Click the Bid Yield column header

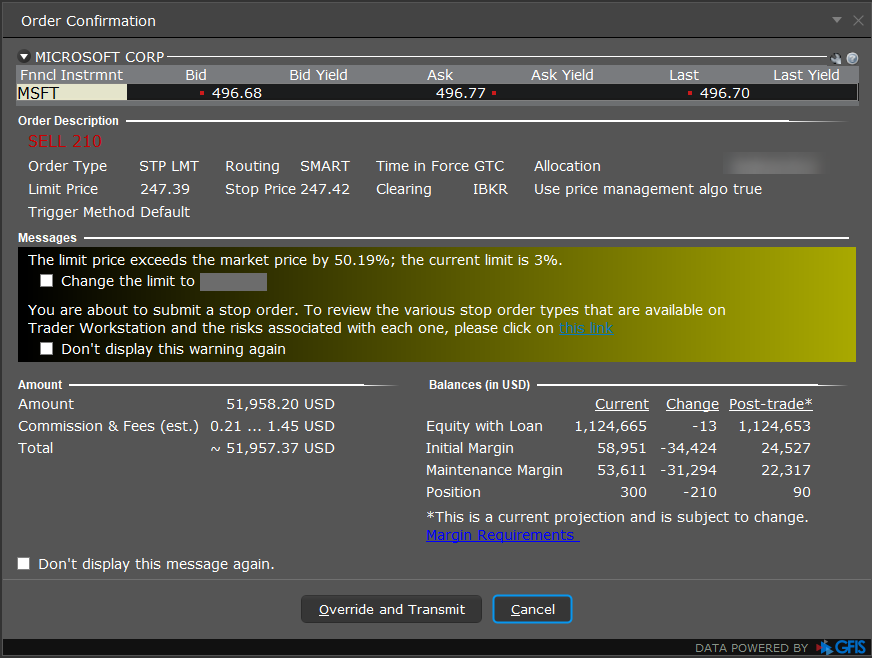(x=318, y=75)
